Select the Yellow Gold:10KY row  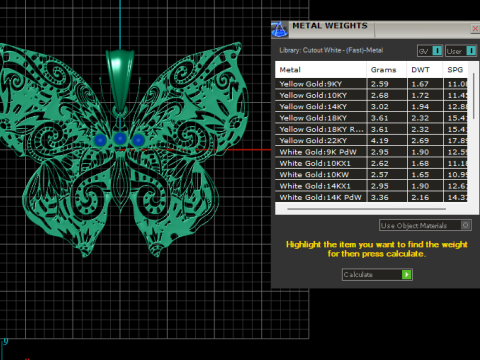(371, 95)
